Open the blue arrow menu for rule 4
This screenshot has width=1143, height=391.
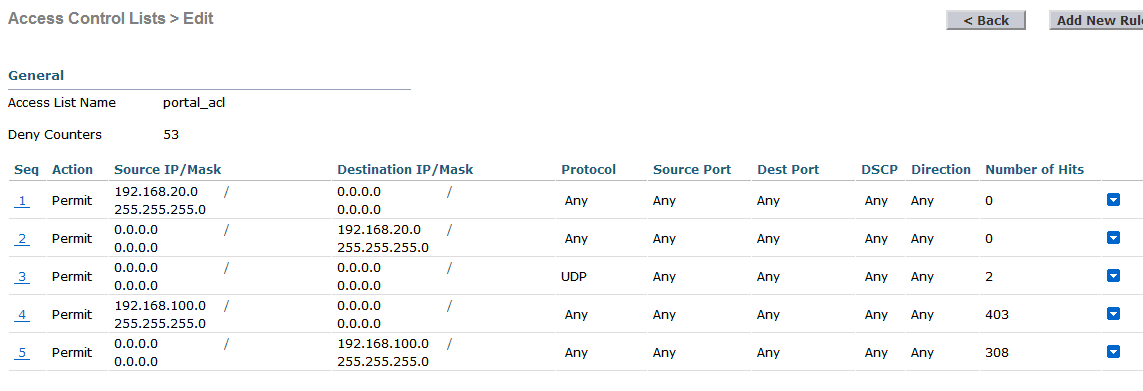pyautogui.click(x=1113, y=314)
